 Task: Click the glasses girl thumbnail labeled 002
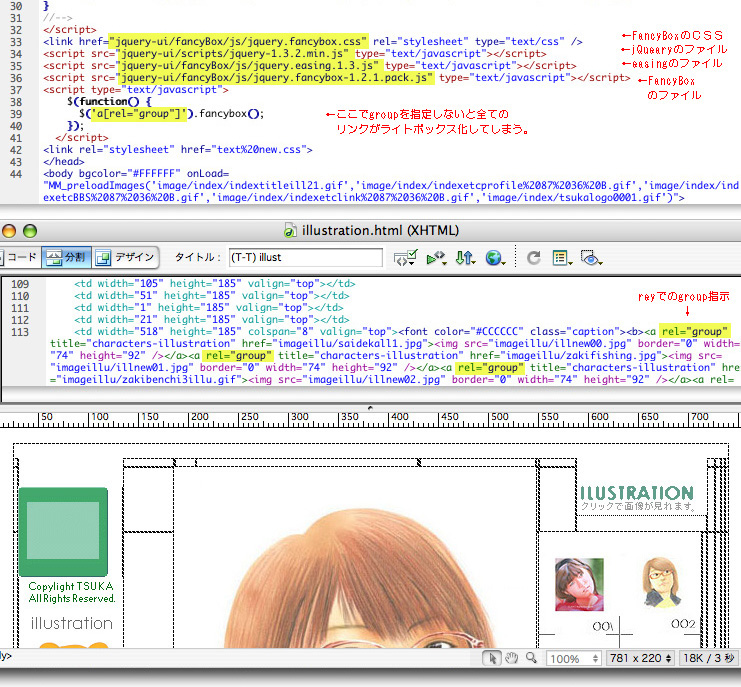click(661, 583)
